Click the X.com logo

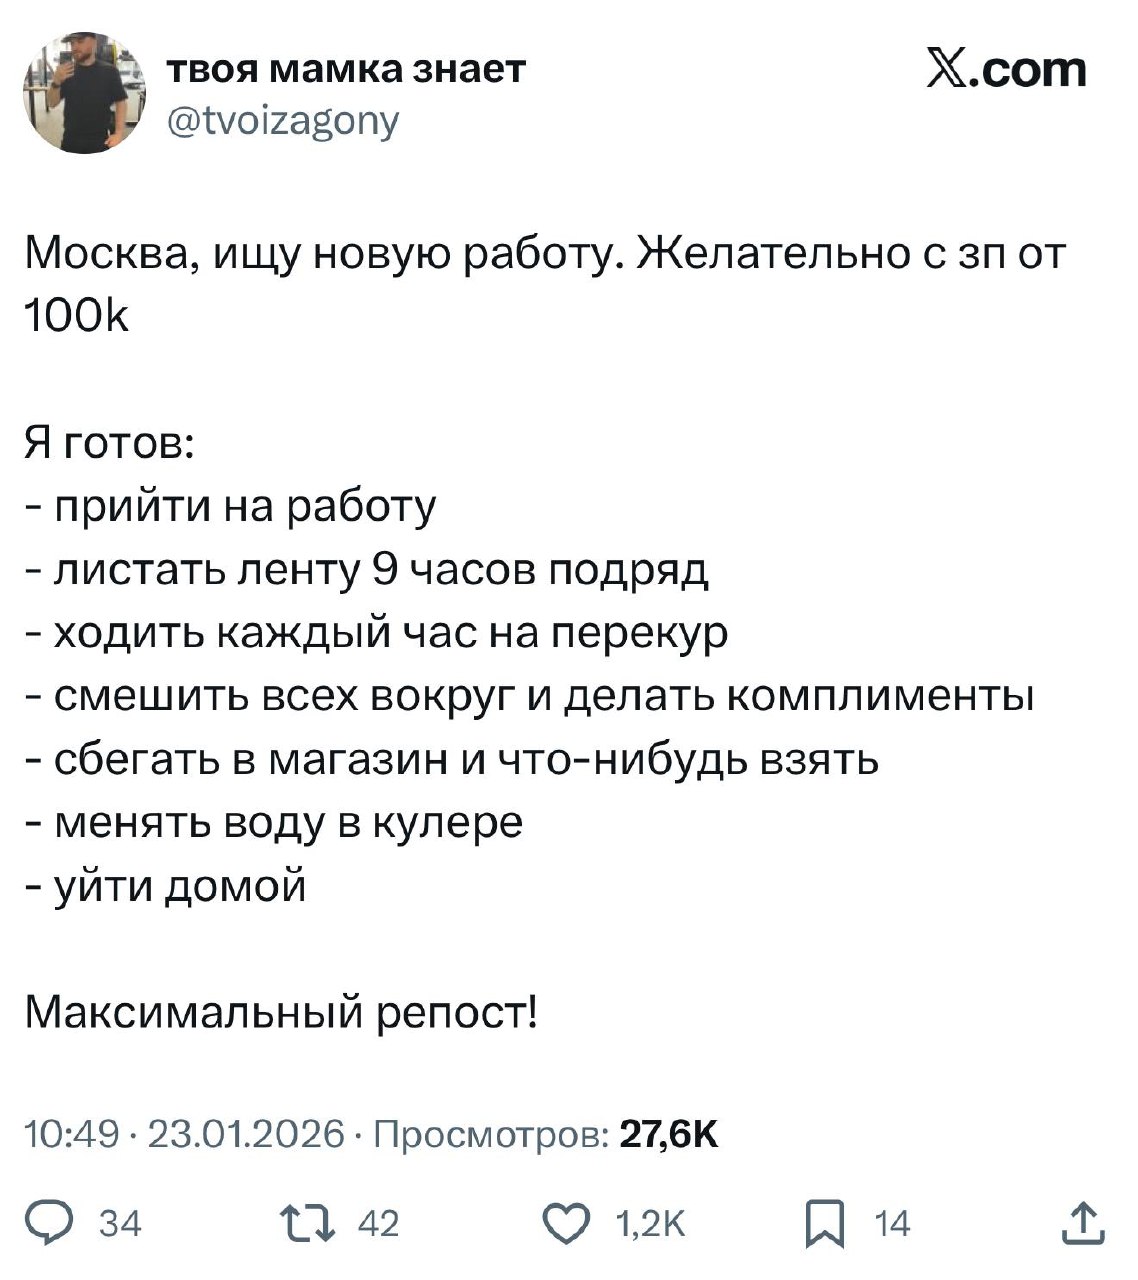pos(1005,70)
